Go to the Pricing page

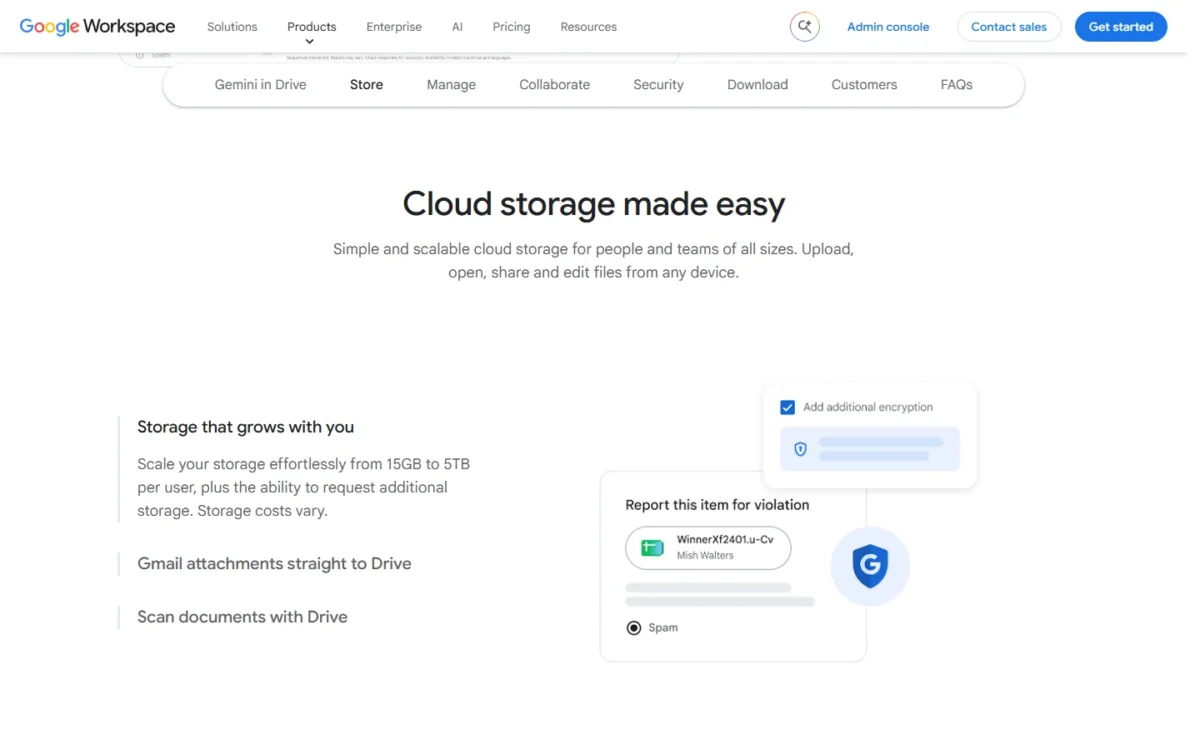(511, 27)
